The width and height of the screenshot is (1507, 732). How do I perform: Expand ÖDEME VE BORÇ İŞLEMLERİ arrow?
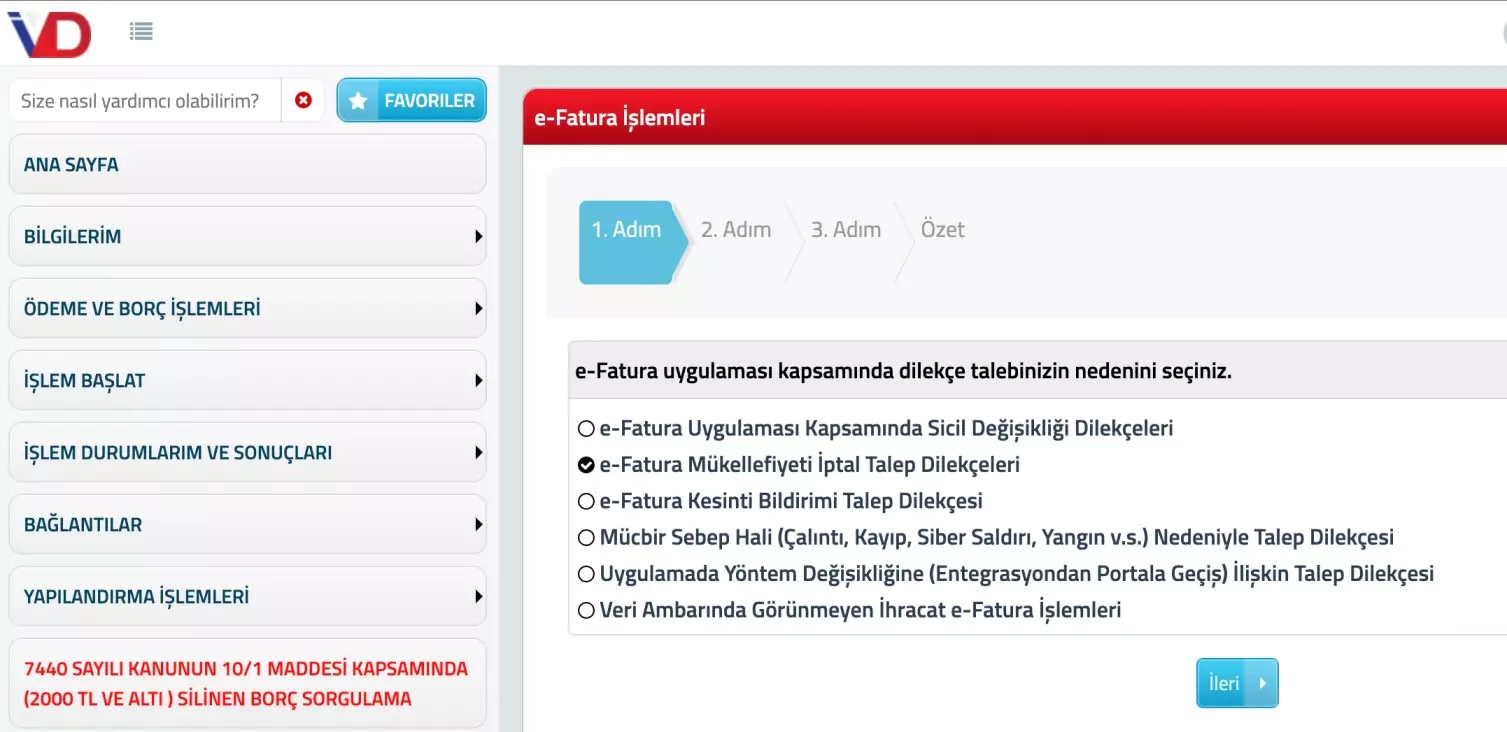[x=478, y=309]
